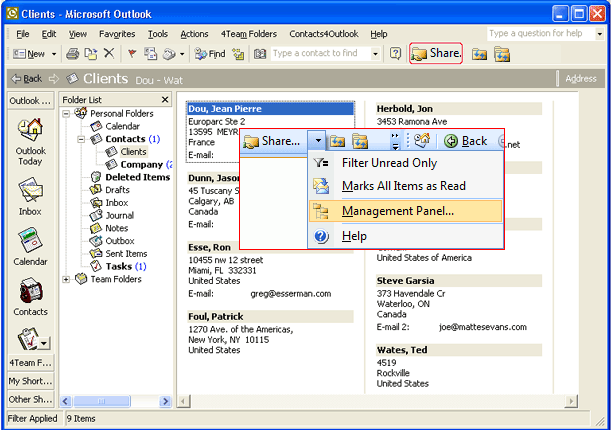This screenshot has width=611, height=430.
Task: Select Inbox folder in Folder List
Action: 117,203
